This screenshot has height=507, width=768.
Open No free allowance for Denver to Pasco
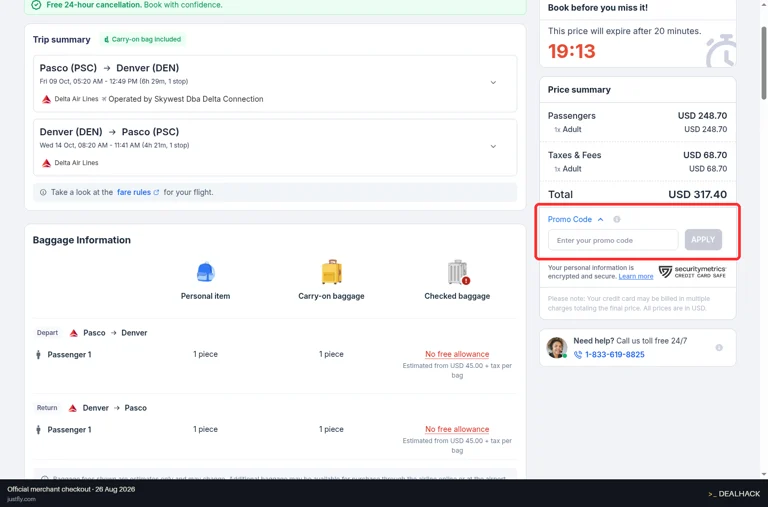(457, 429)
